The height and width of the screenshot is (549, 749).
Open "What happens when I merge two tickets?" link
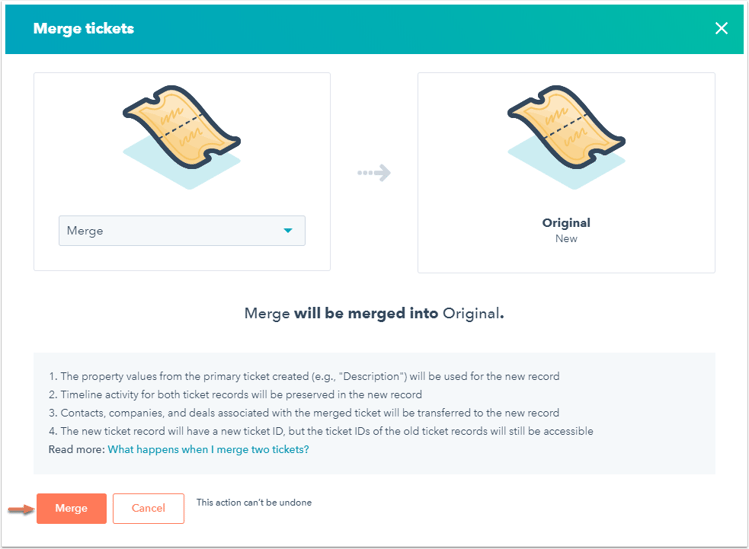tap(208, 450)
